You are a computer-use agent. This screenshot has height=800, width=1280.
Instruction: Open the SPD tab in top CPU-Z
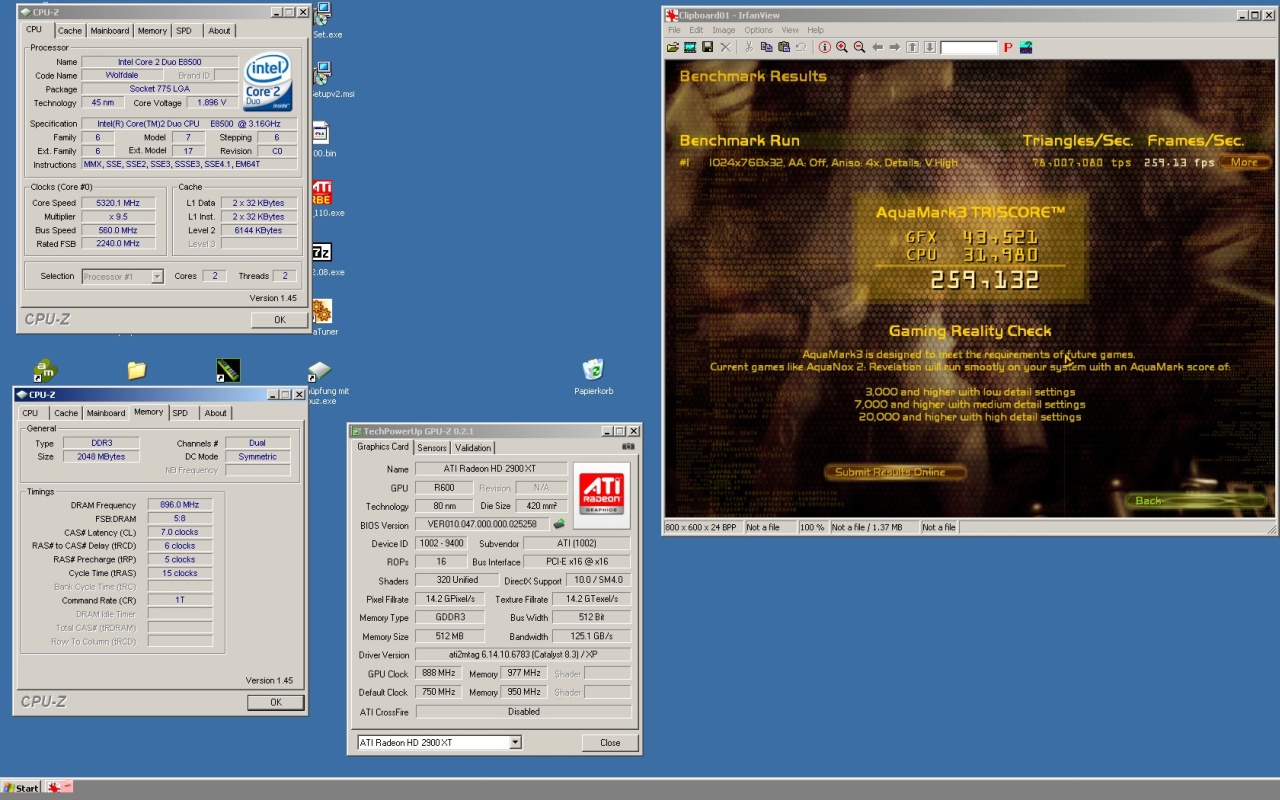click(x=184, y=31)
